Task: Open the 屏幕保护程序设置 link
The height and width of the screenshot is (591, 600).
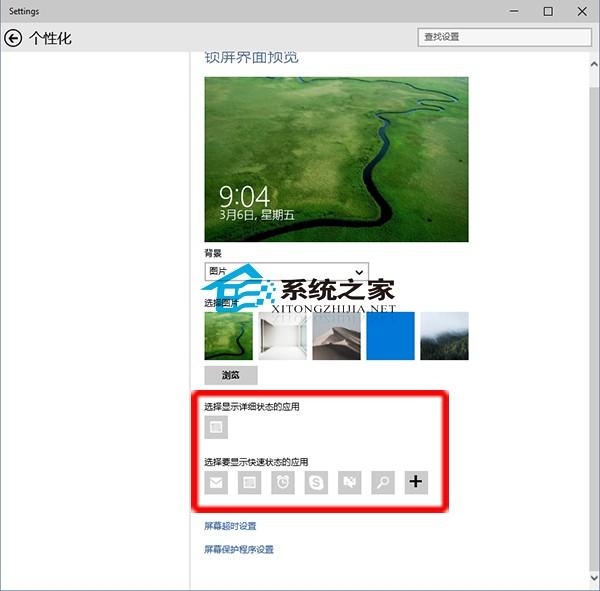Action: click(x=239, y=550)
